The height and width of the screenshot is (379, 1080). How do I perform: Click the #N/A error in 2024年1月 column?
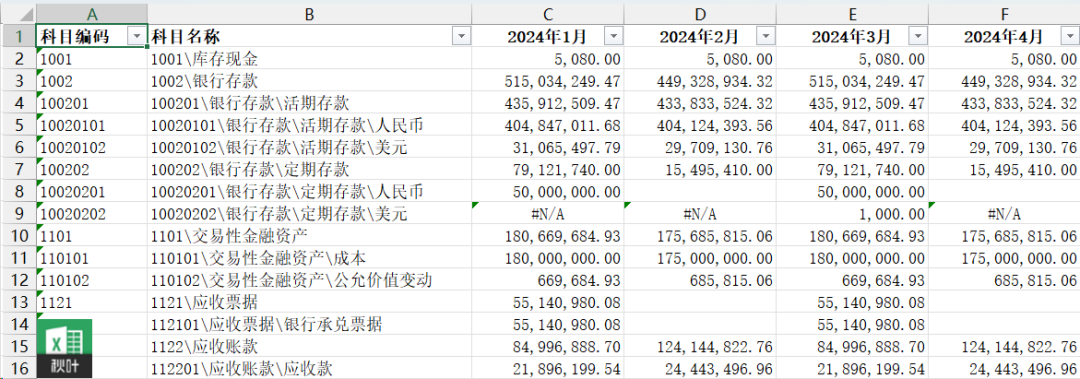(548, 214)
